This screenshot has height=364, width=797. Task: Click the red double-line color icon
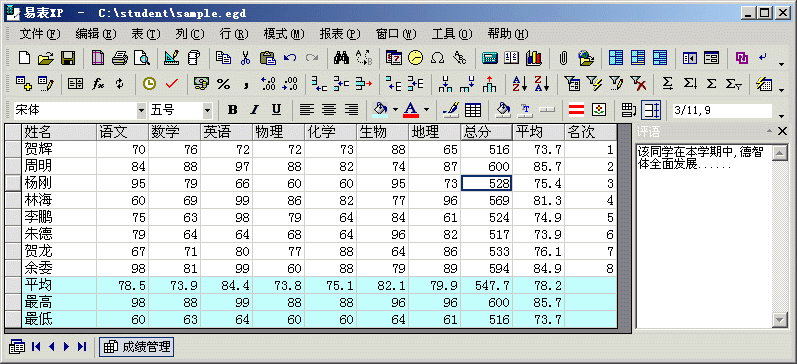click(x=576, y=109)
